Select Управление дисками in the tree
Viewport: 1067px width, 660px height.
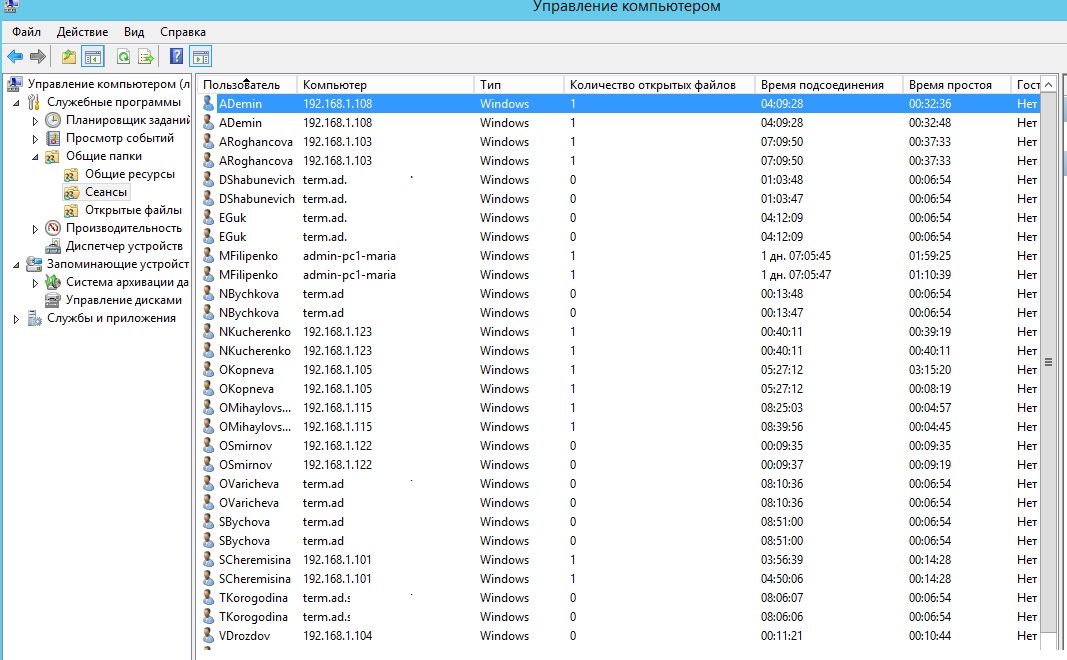pyautogui.click(x=124, y=300)
